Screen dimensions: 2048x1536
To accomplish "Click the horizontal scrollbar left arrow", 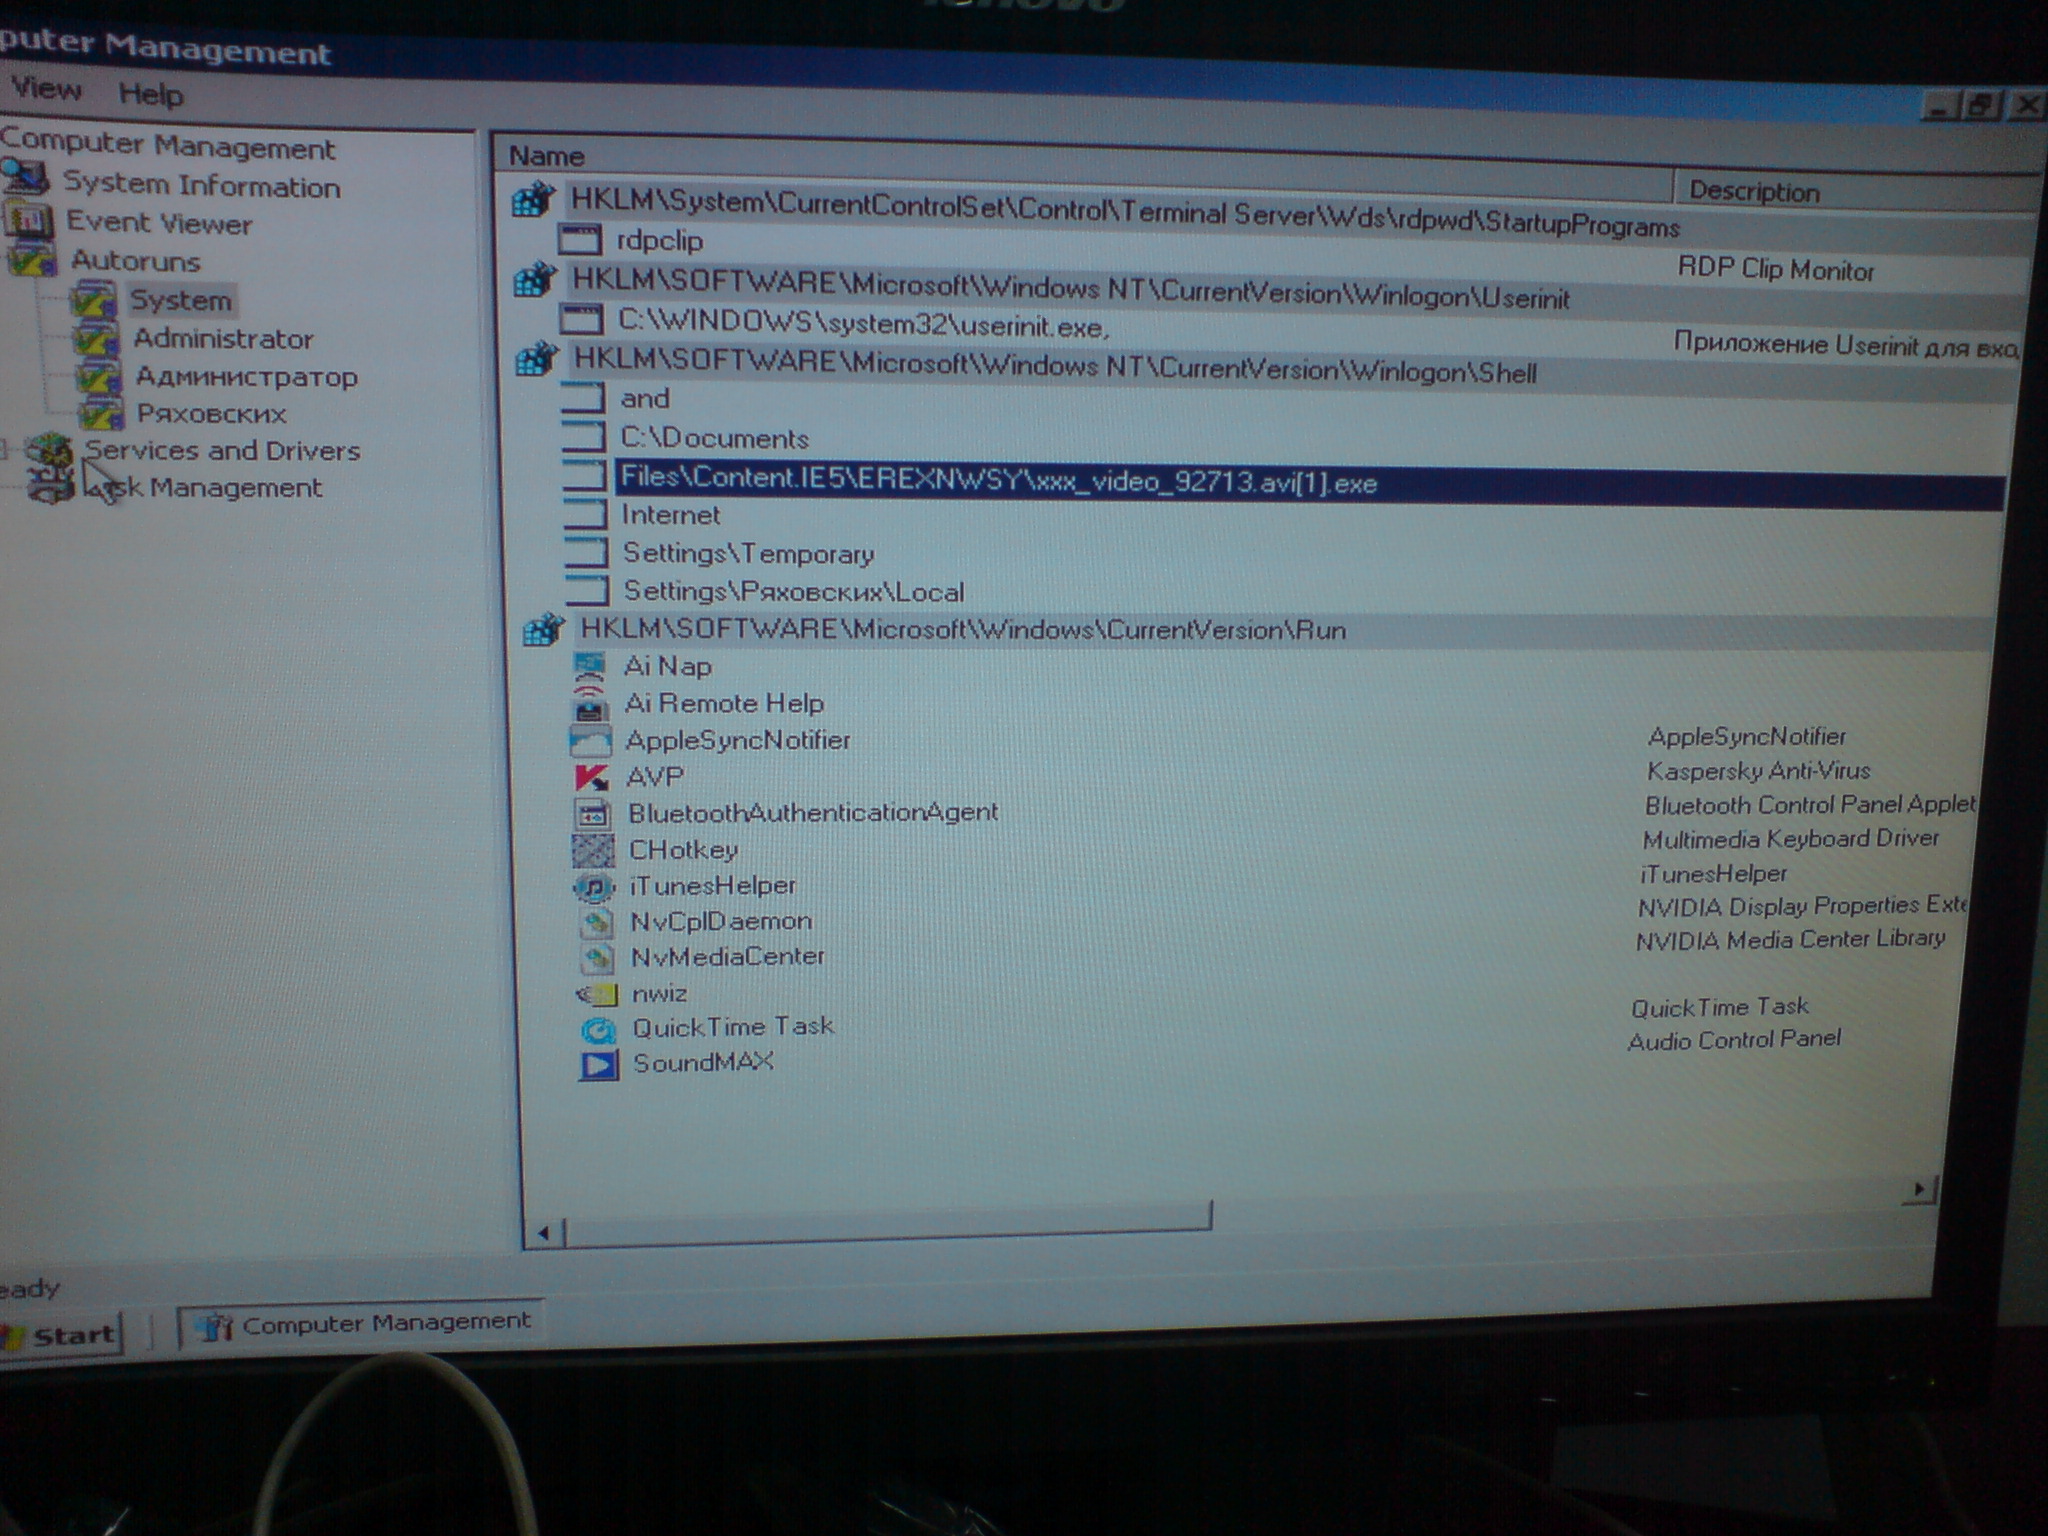I will (543, 1233).
